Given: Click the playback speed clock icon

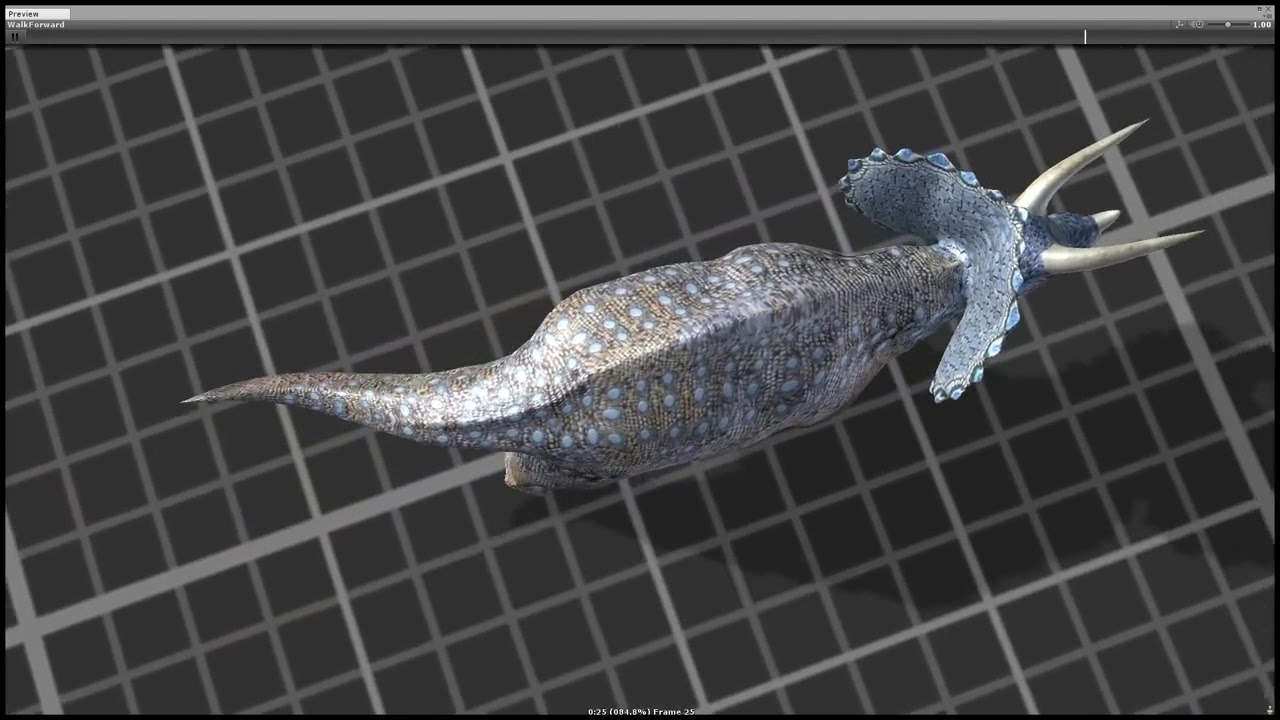Looking at the screenshot, I should coord(1199,25).
